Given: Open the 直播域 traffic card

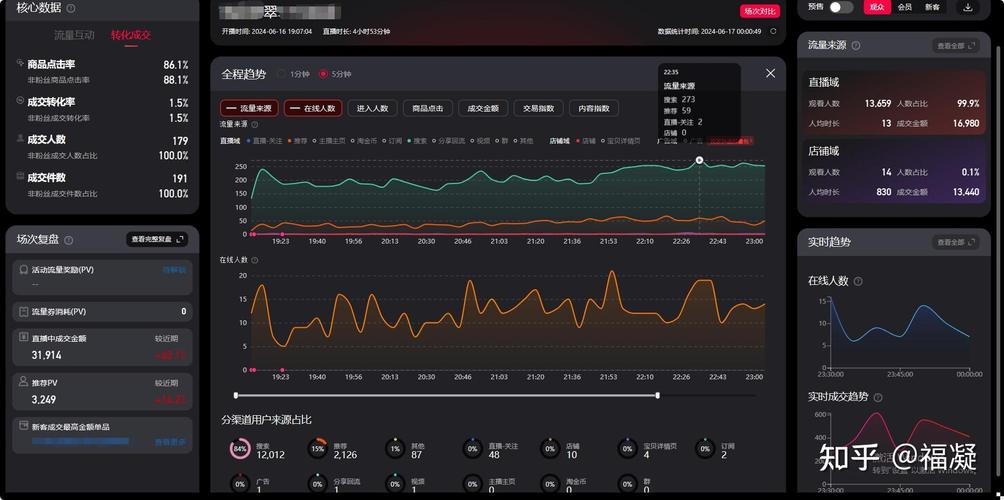Looking at the screenshot, I should click(894, 102).
